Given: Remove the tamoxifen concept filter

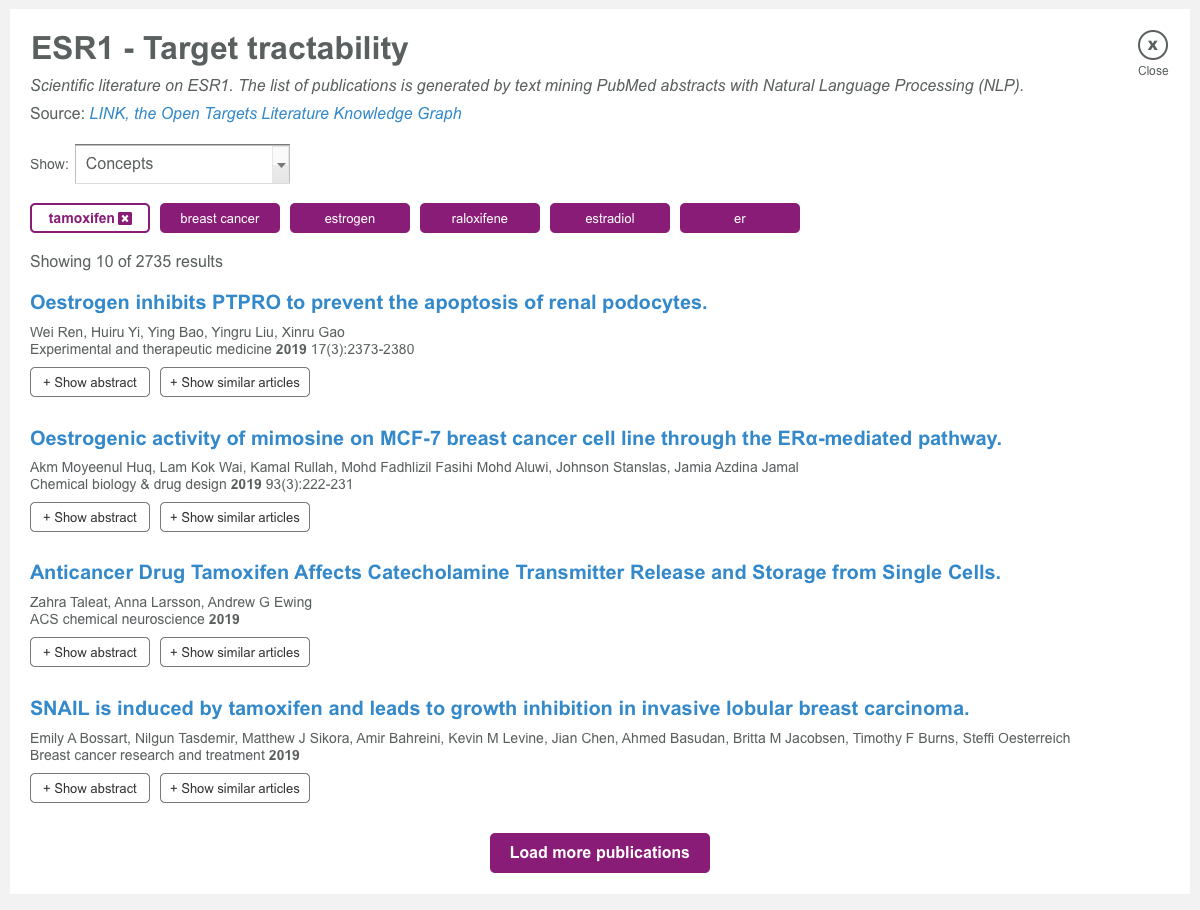Looking at the screenshot, I should coord(125,218).
